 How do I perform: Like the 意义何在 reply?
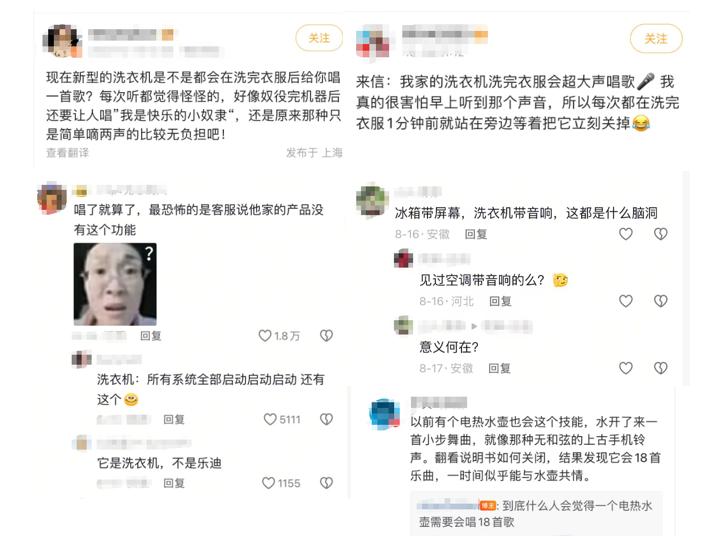point(626,368)
